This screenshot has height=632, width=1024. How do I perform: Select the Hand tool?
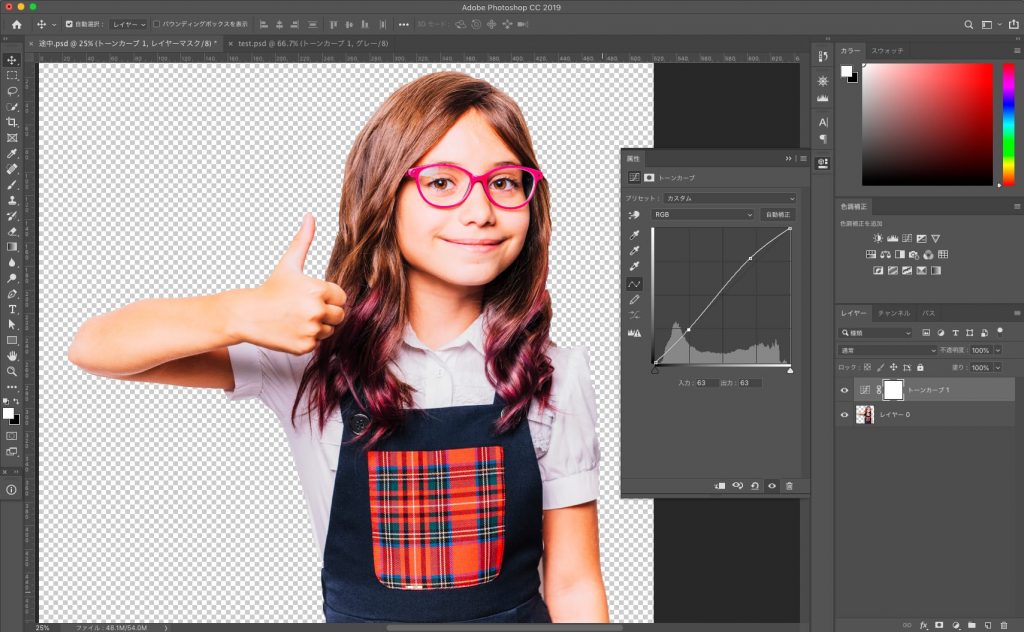click(x=12, y=355)
